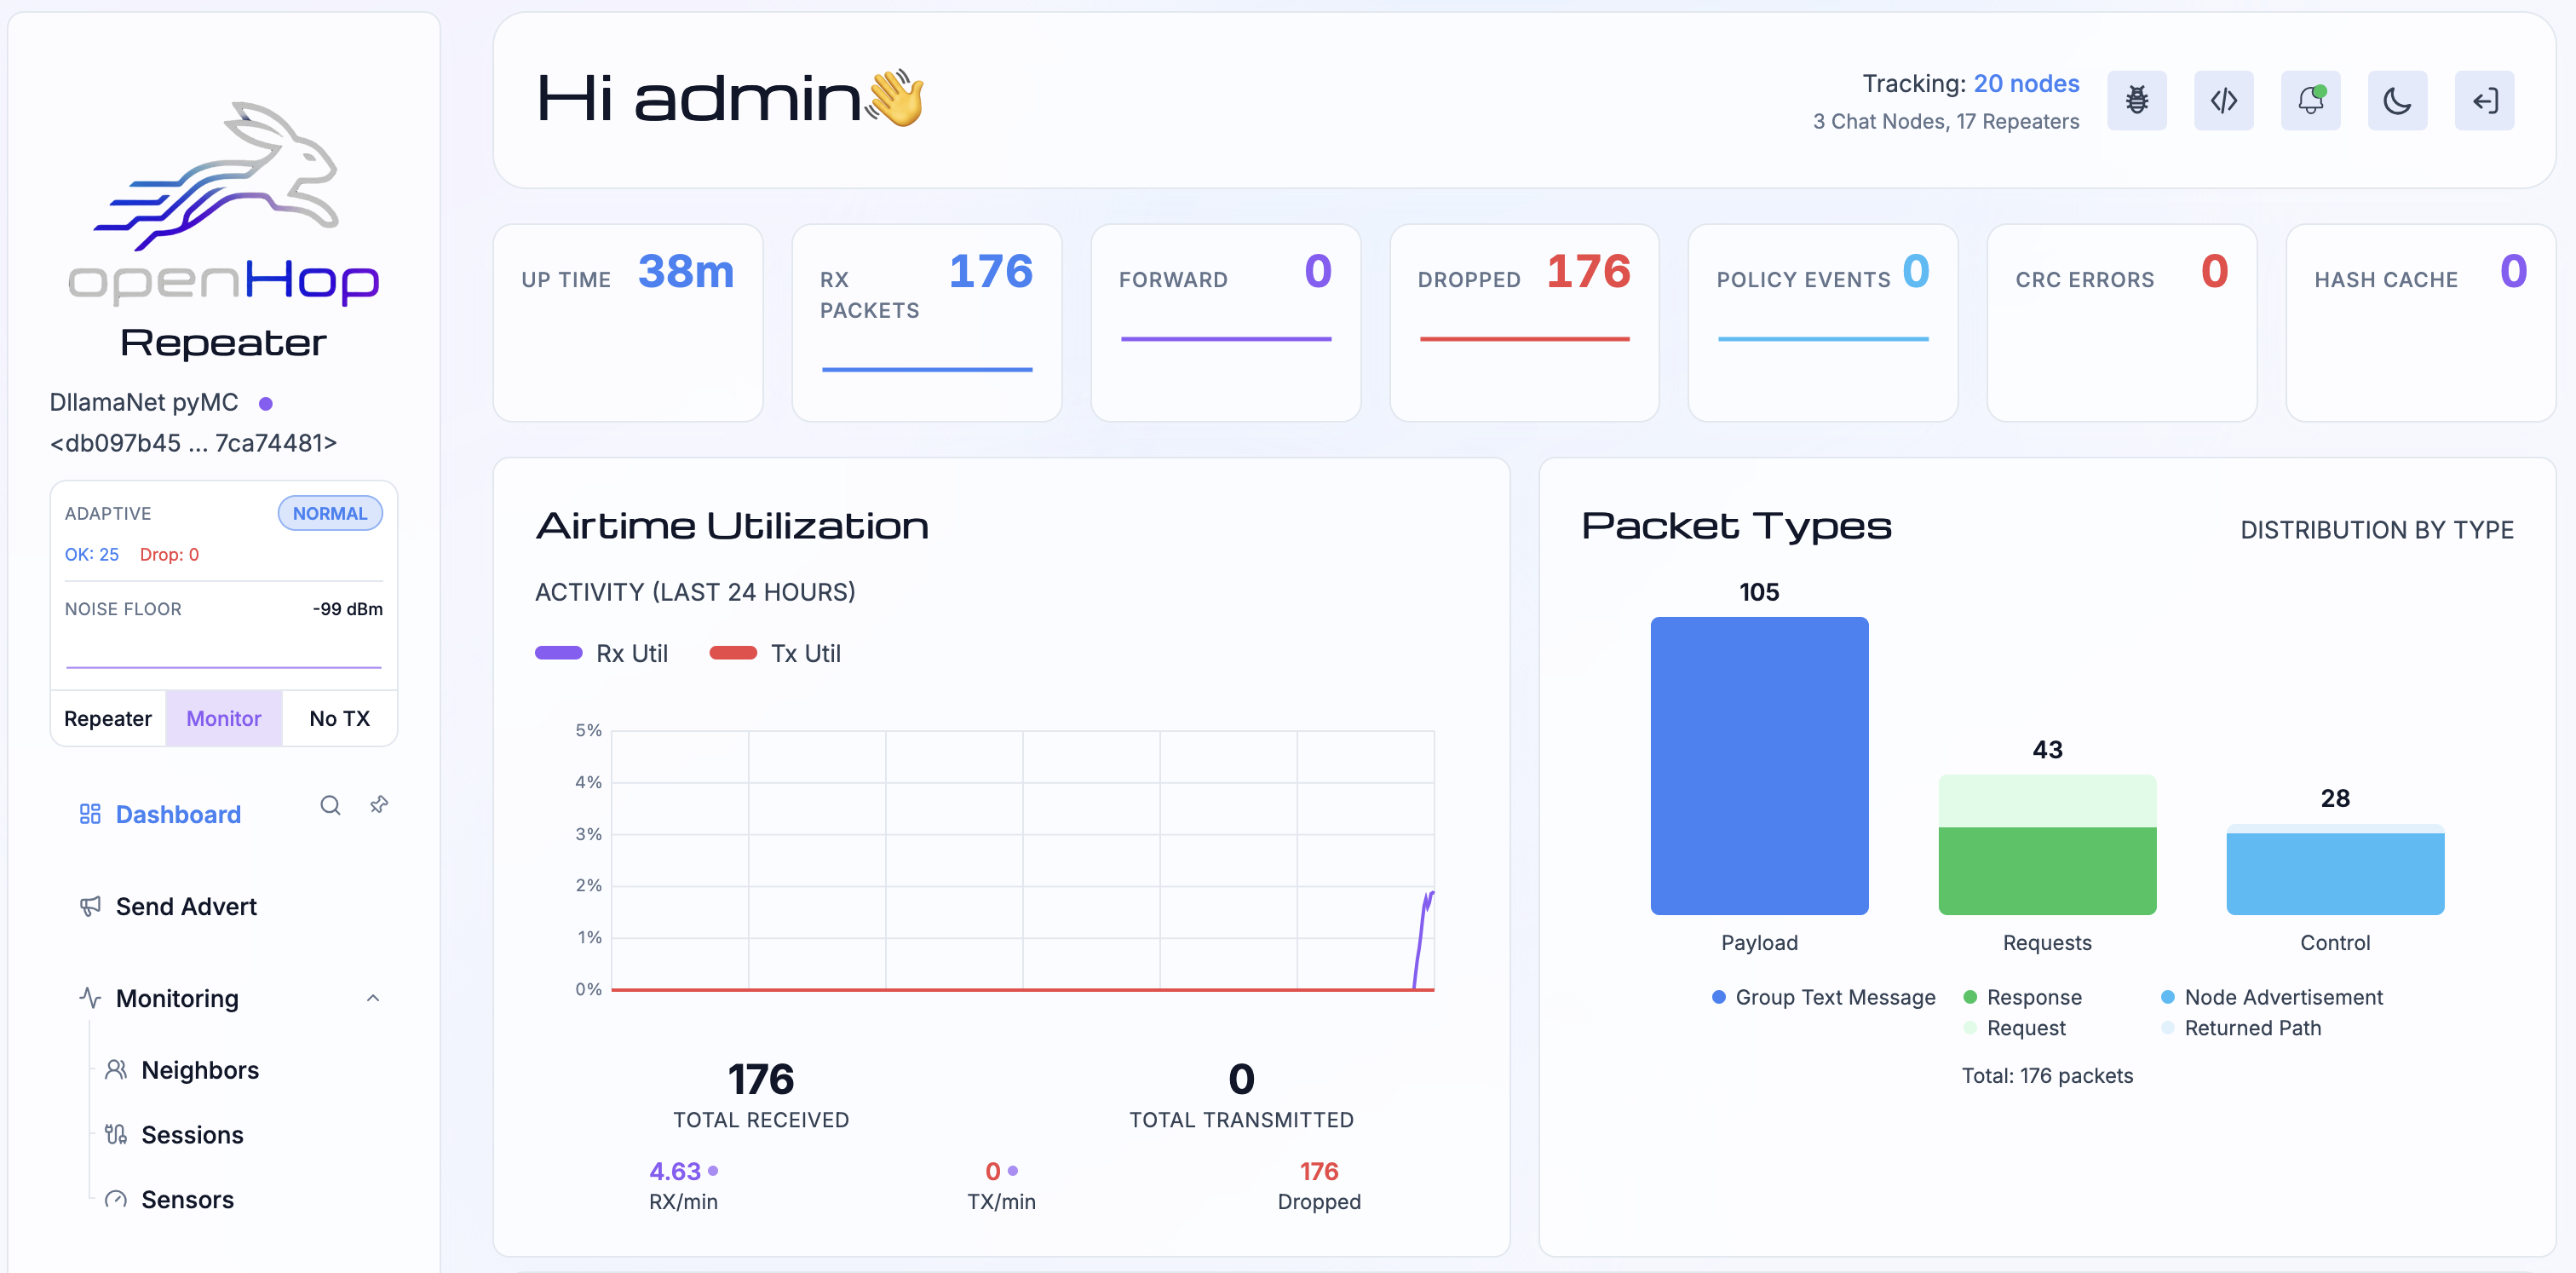2576x1273 pixels.
Task: Switch to dark mode with moon icon
Action: tap(2397, 100)
